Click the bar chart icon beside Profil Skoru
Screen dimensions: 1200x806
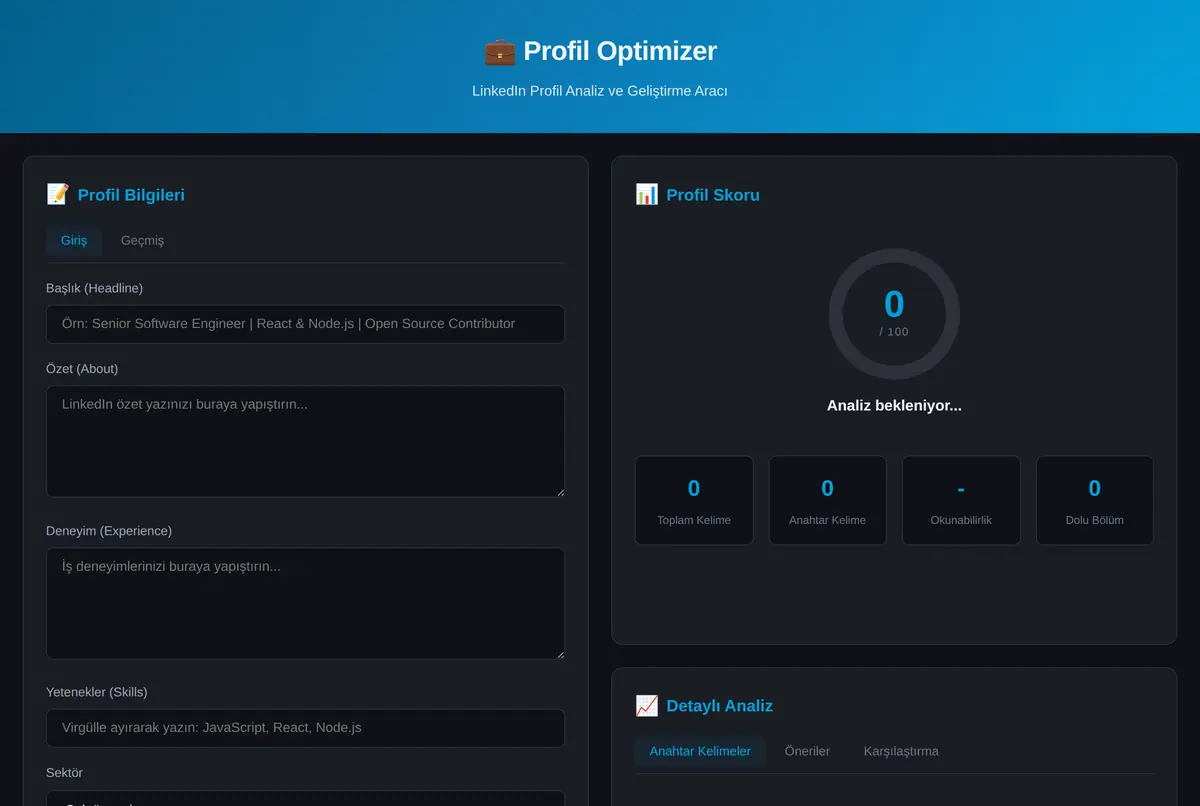646,194
